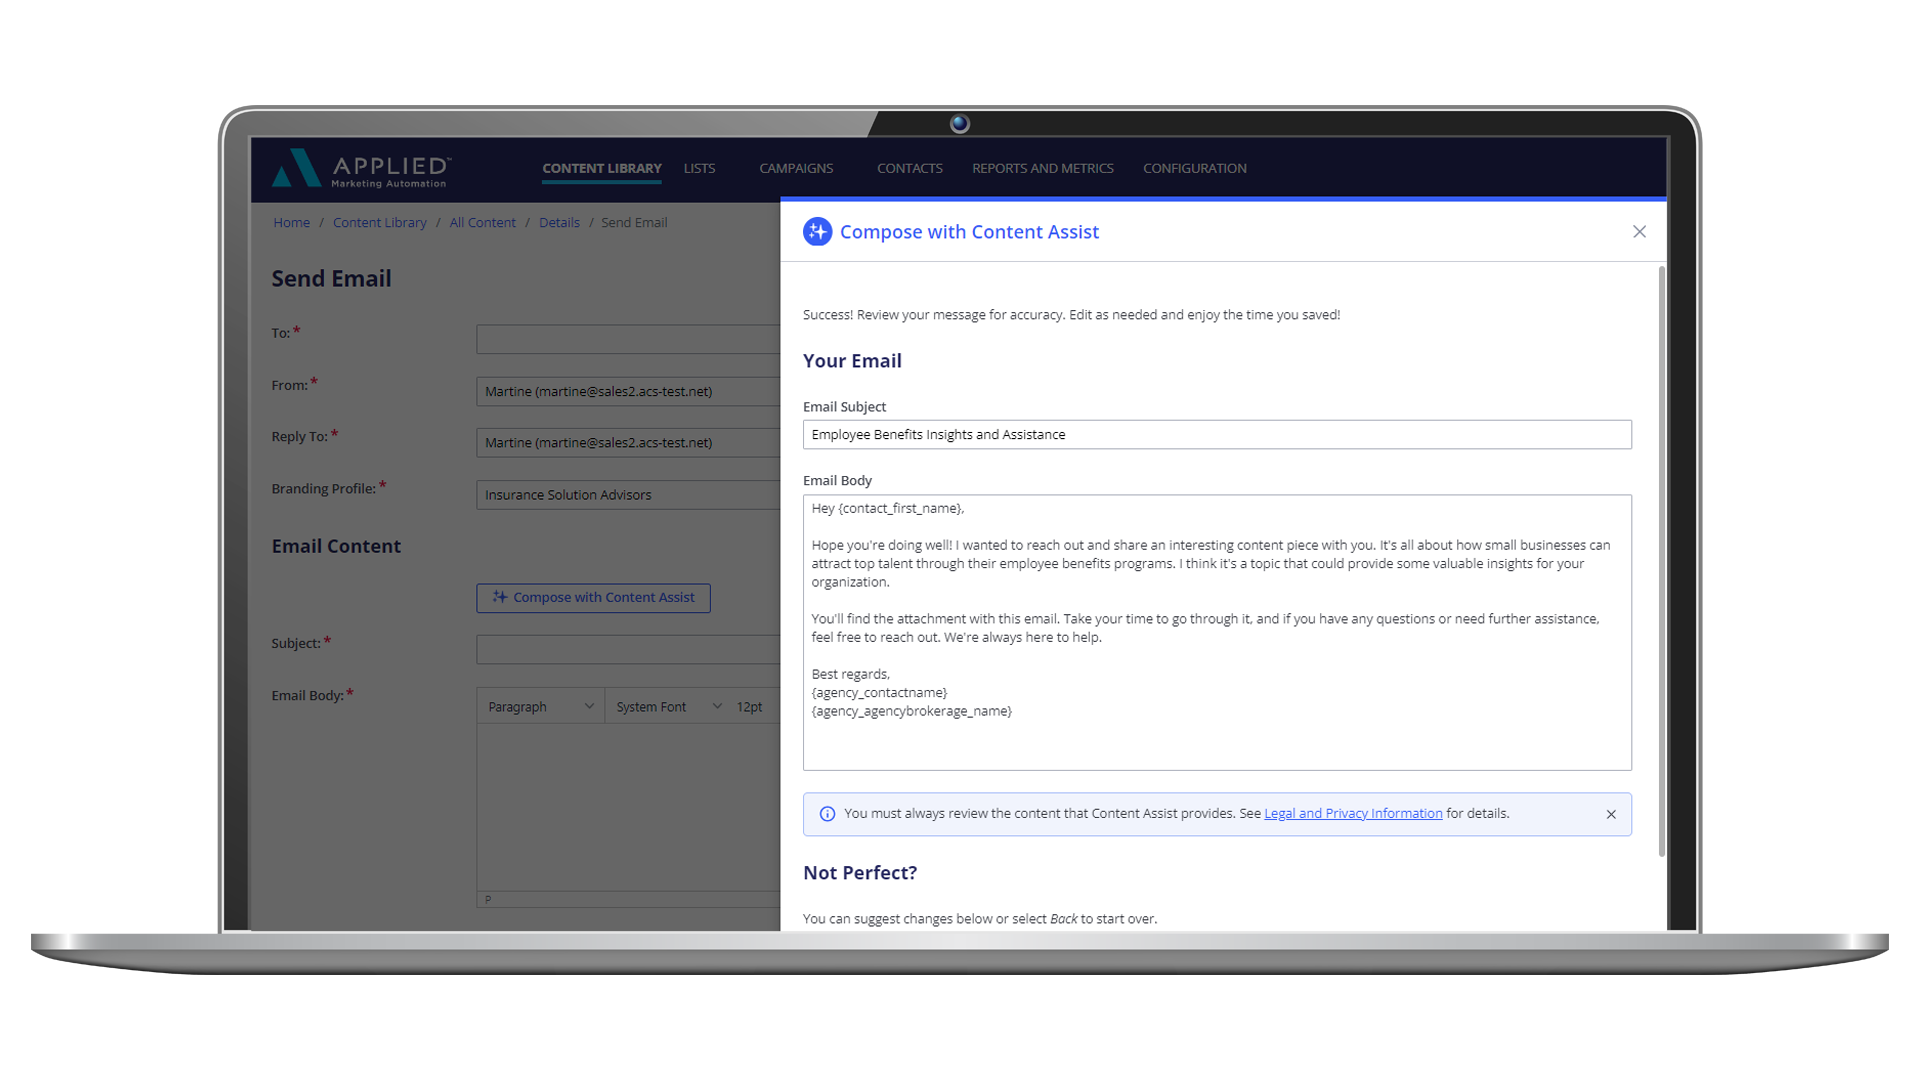Click the To recipient field
The image size is (1920, 1080).
[x=628, y=339]
